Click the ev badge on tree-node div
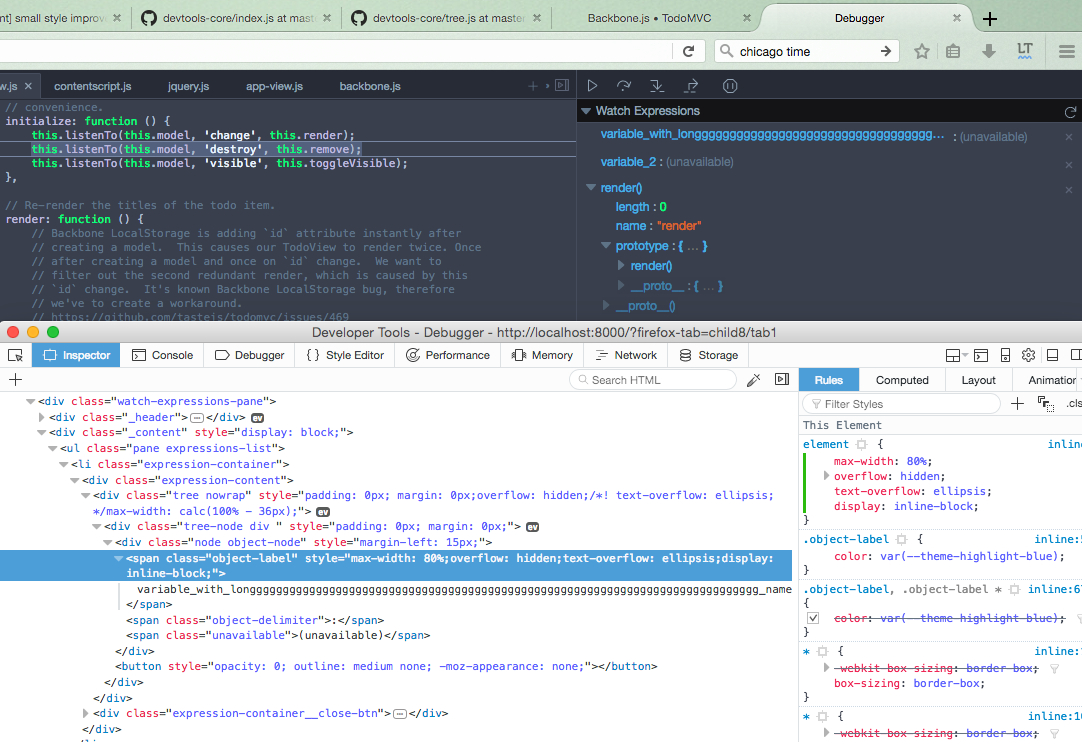The width and height of the screenshot is (1082, 742). pos(533,527)
